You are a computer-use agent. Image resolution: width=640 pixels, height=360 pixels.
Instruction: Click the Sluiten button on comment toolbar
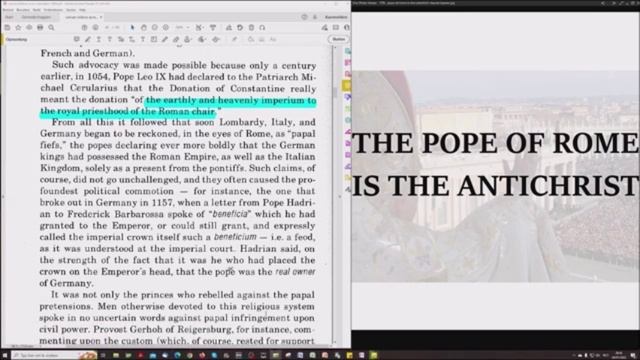click(x=338, y=39)
